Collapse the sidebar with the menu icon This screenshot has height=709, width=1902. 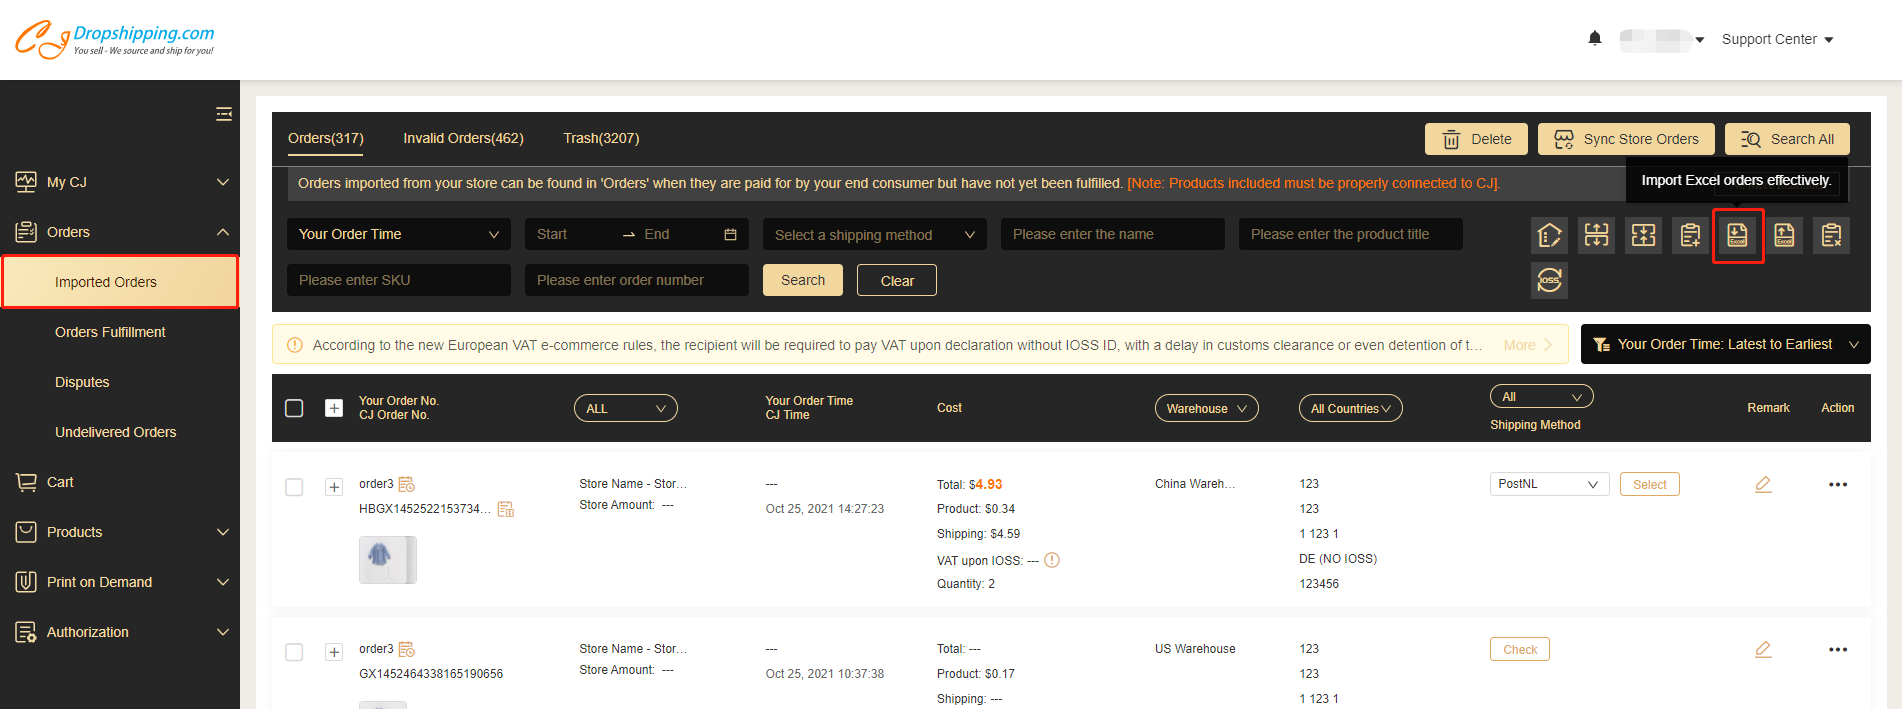(224, 114)
